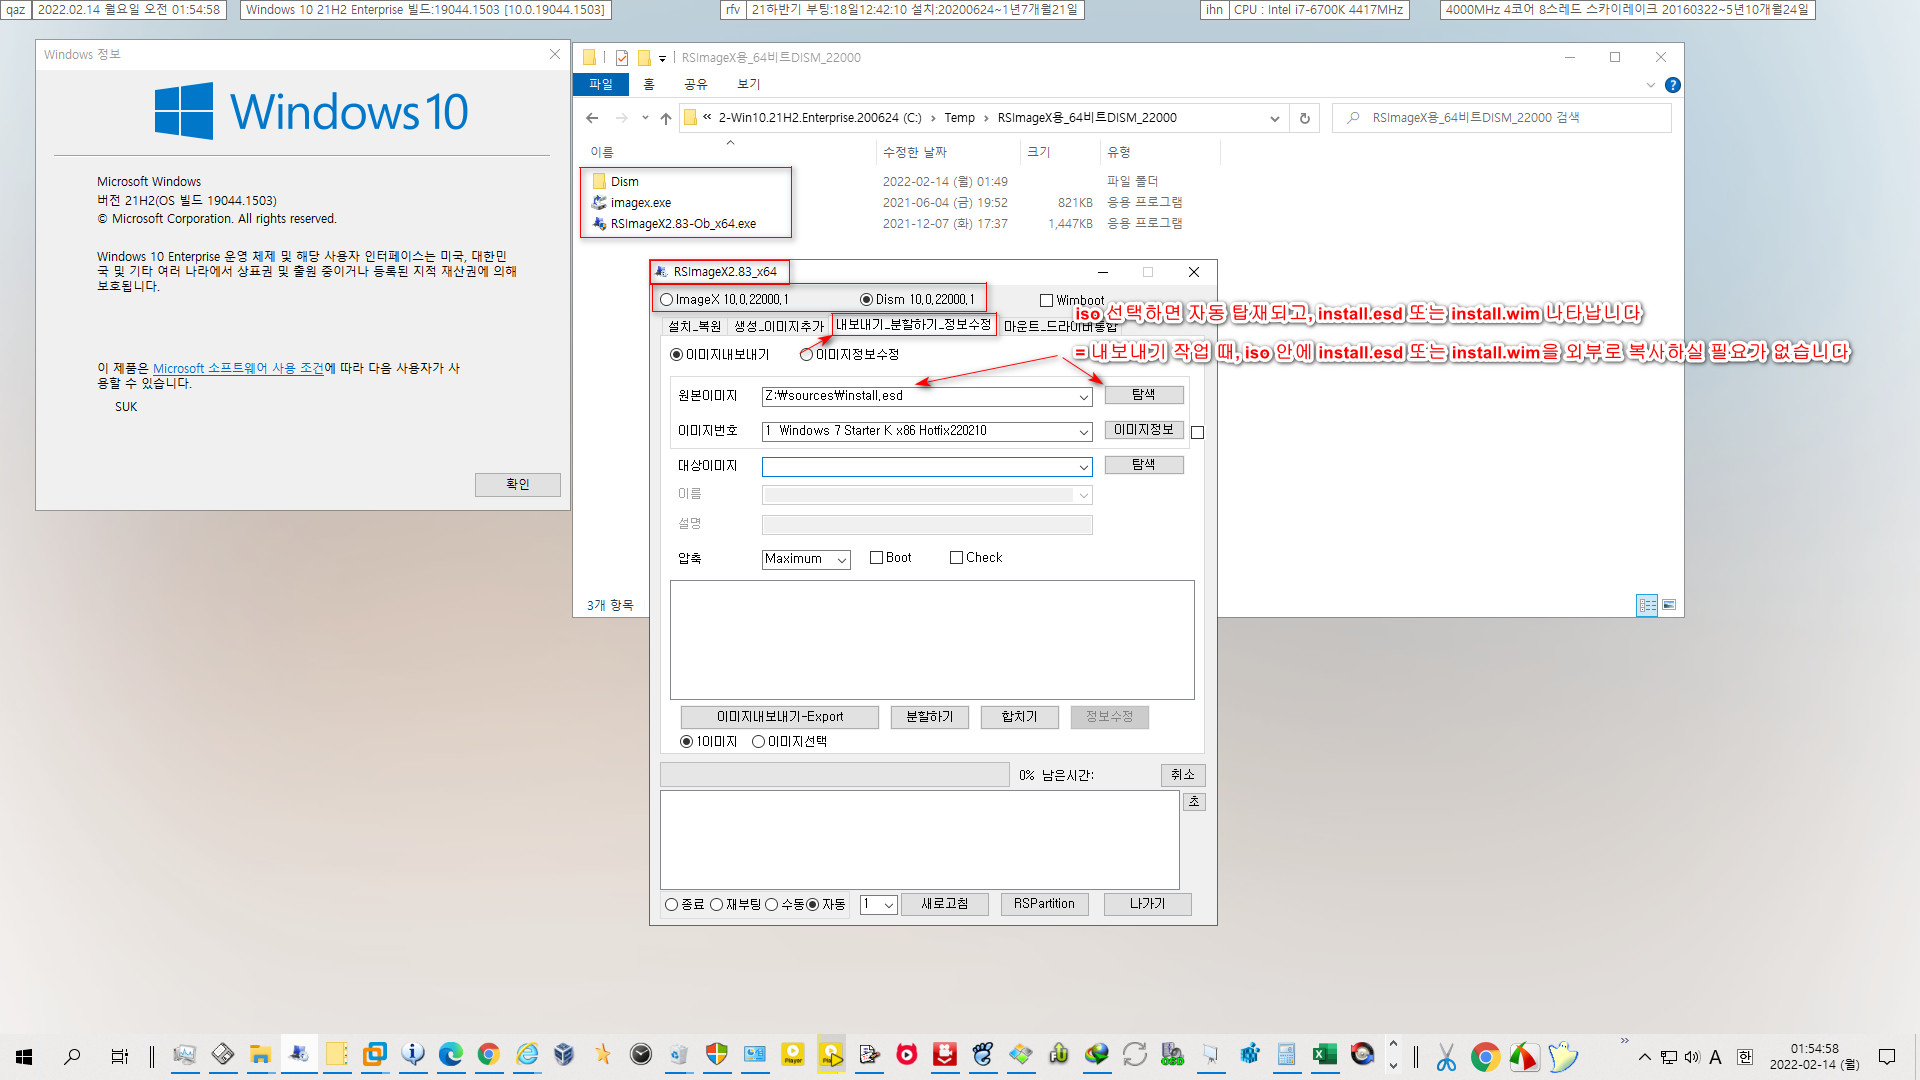
Task: Select the 수동 radio button
Action: click(x=771, y=904)
